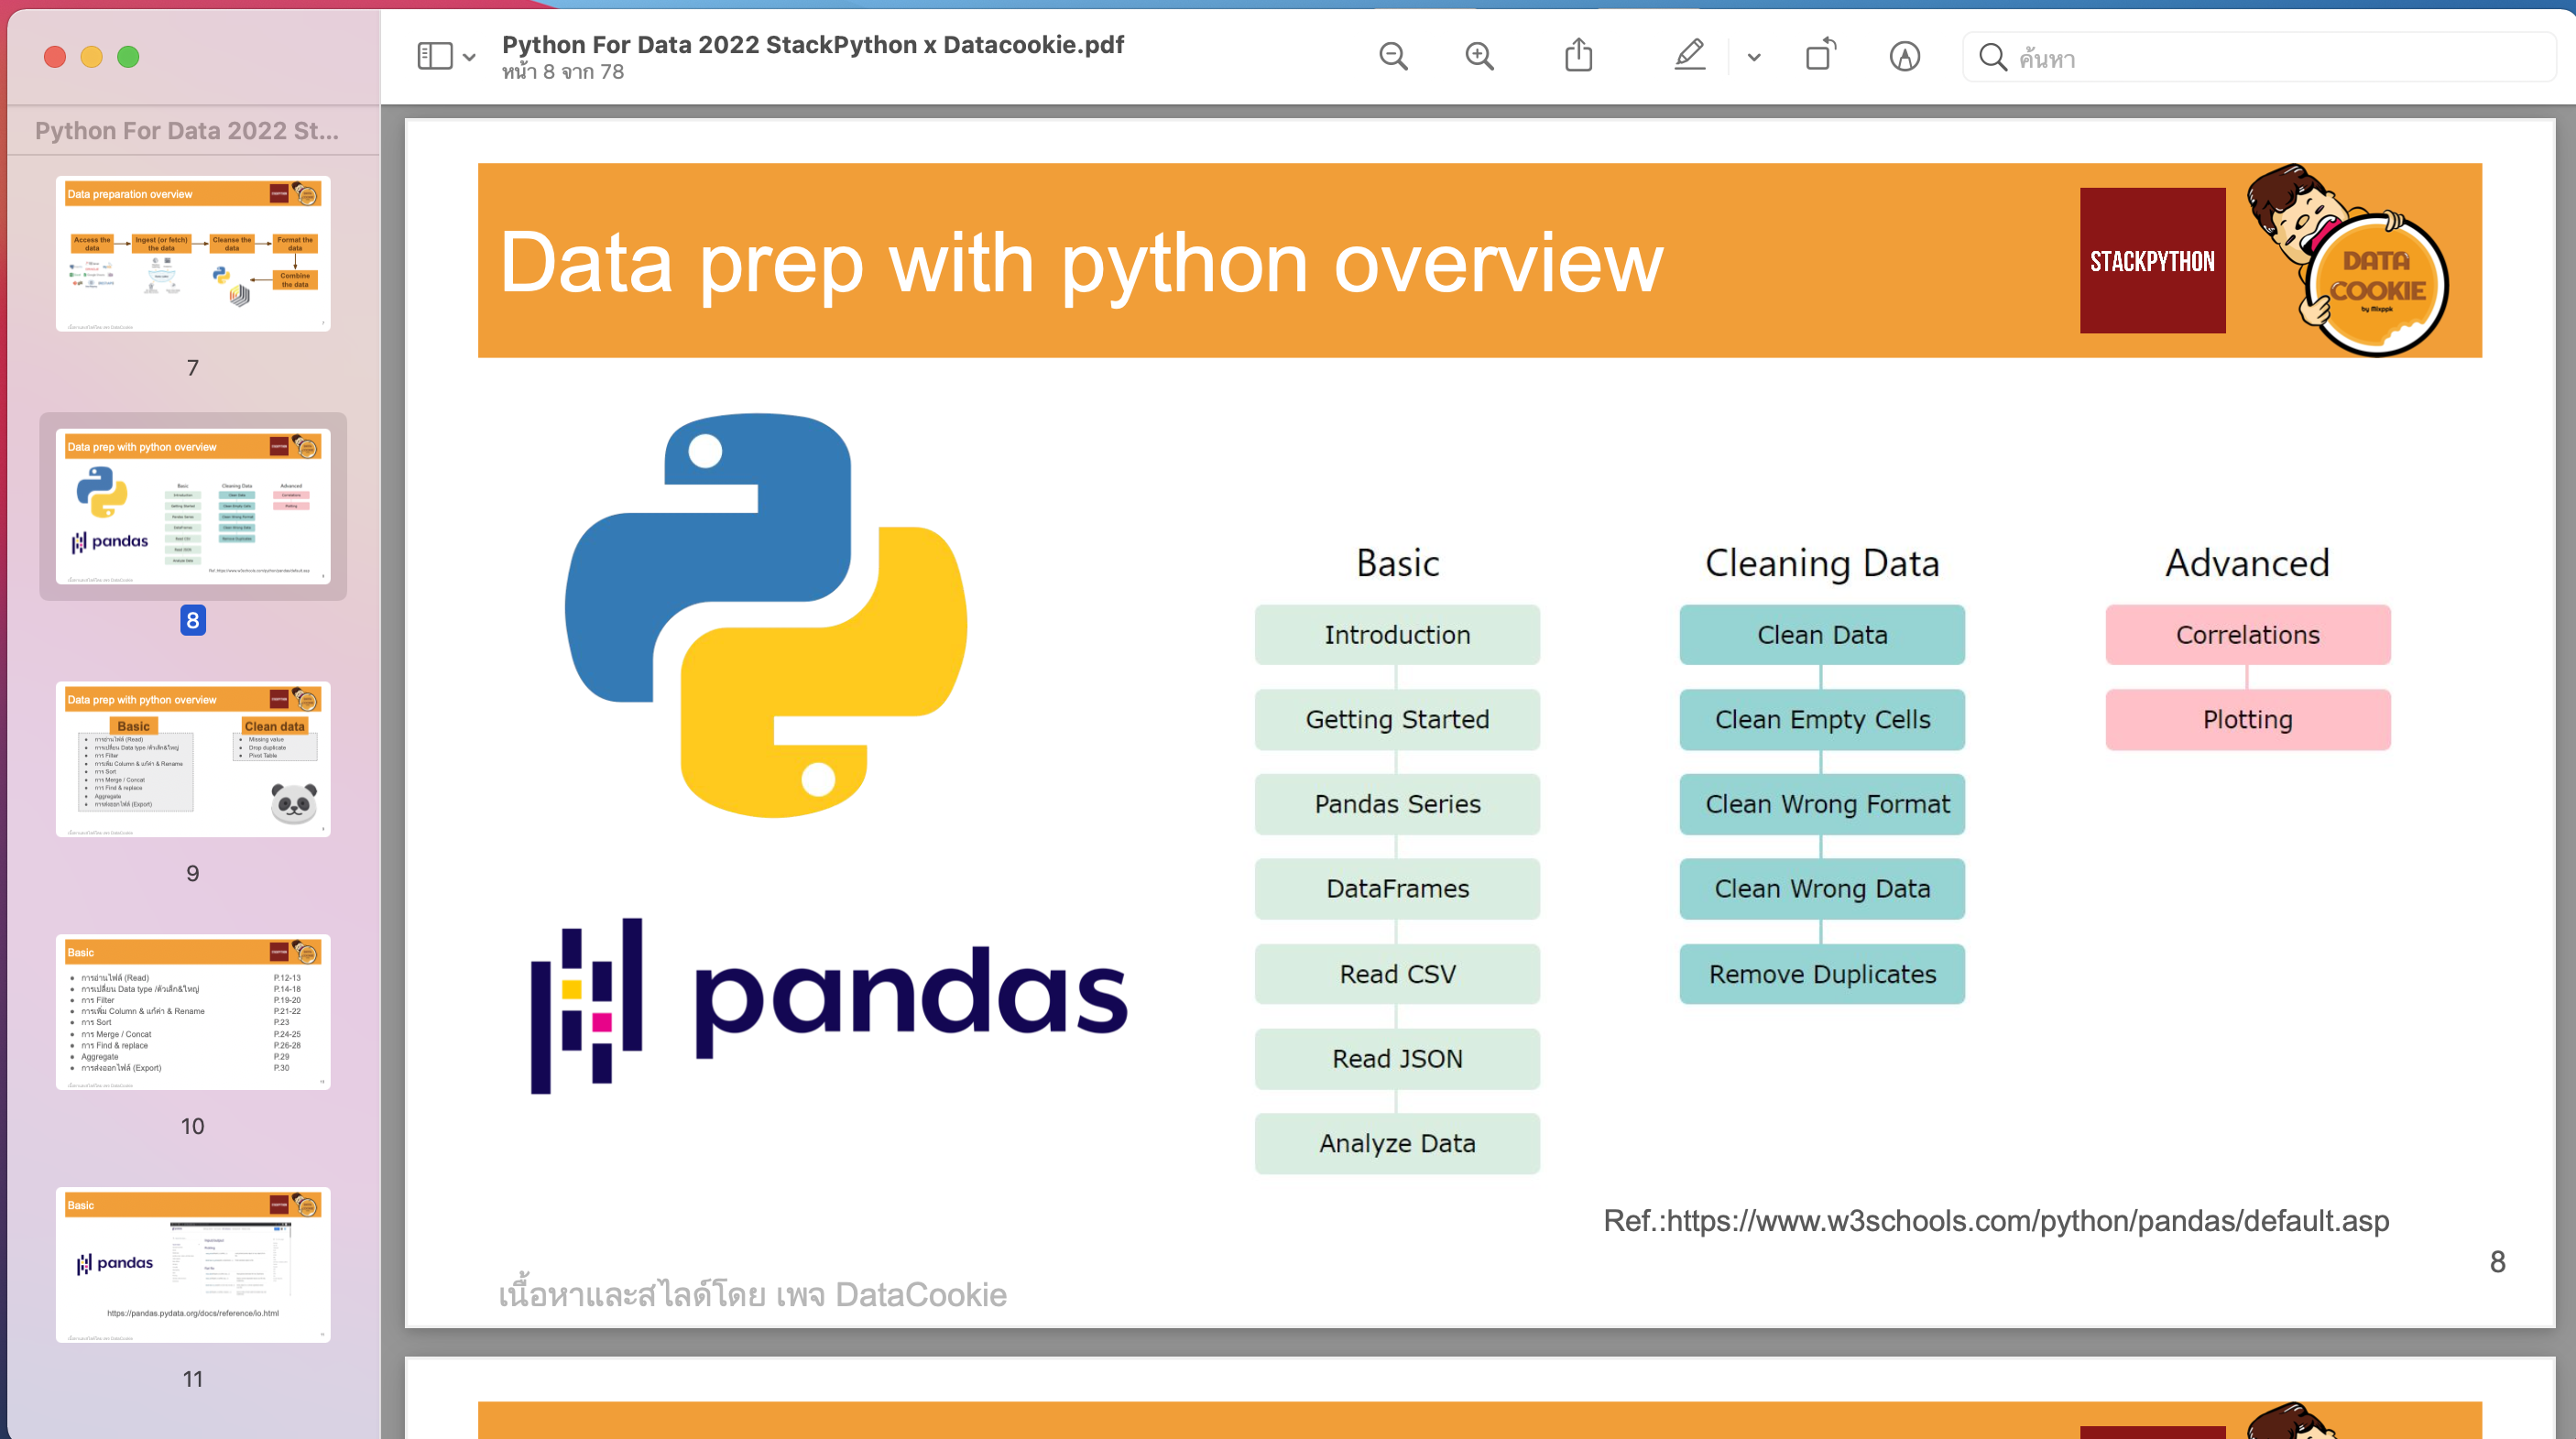Click the PDF file name title
The height and width of the screenshot is (1439, 2576).
pos(813,45)
